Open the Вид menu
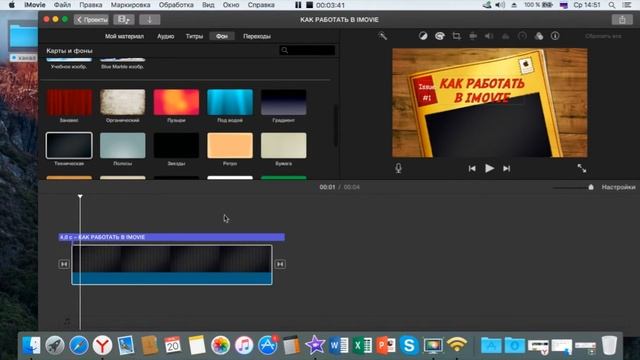This screenshot has height=360, width=640. click(x=208, y=5)
